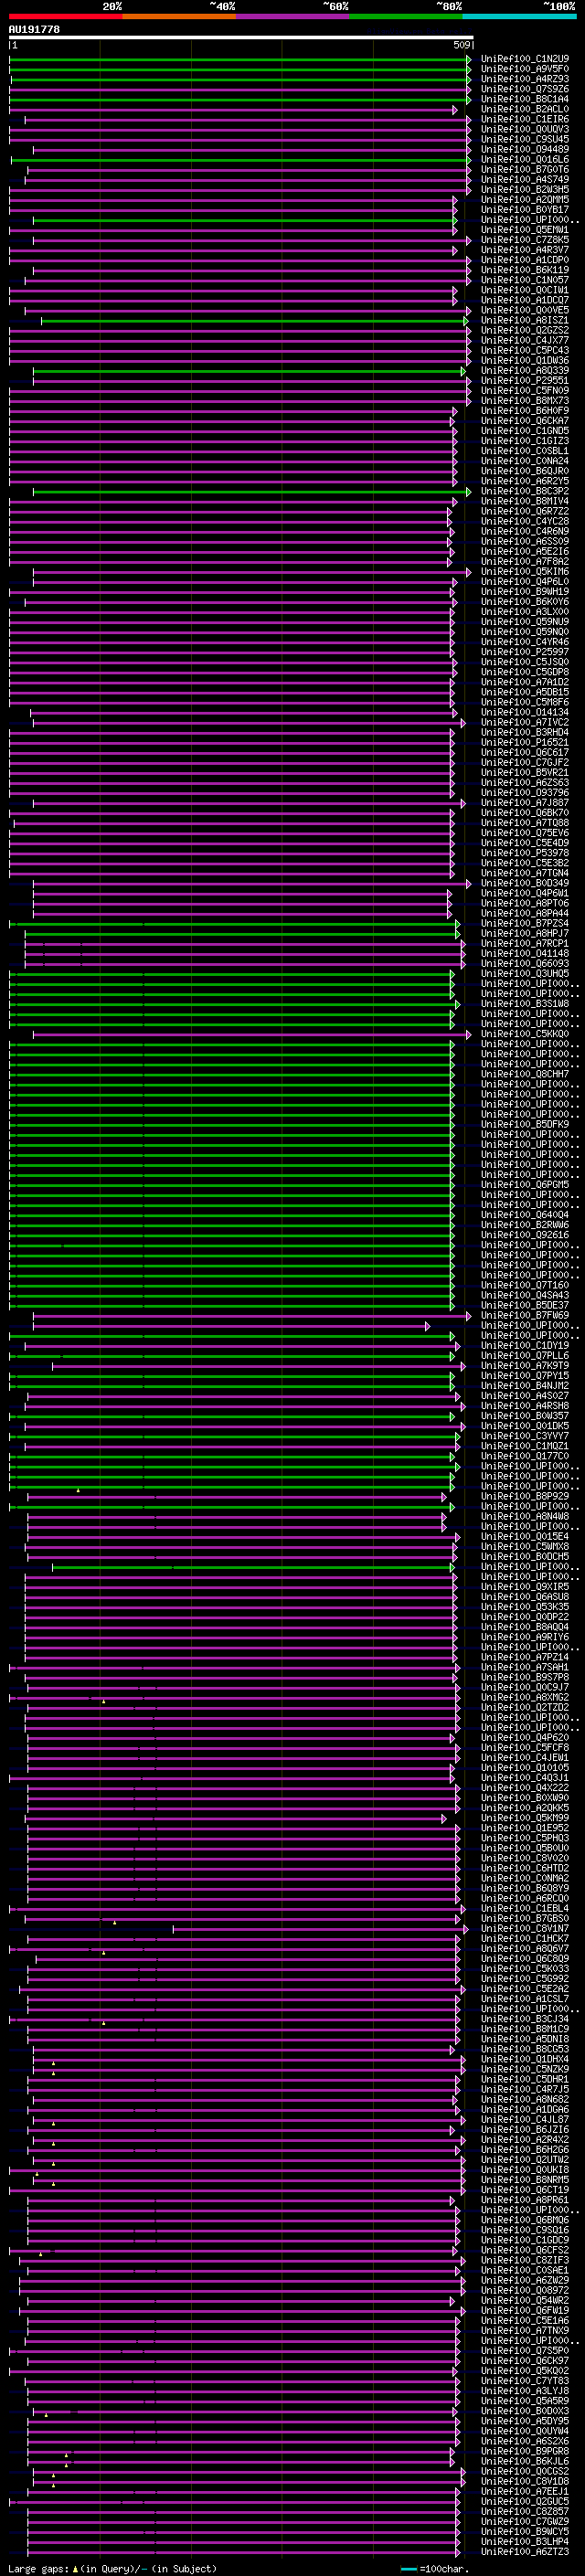Open hit UniRef100_C1N2U9
Viewport: 585px width, 2576px height.
point(525,59)
